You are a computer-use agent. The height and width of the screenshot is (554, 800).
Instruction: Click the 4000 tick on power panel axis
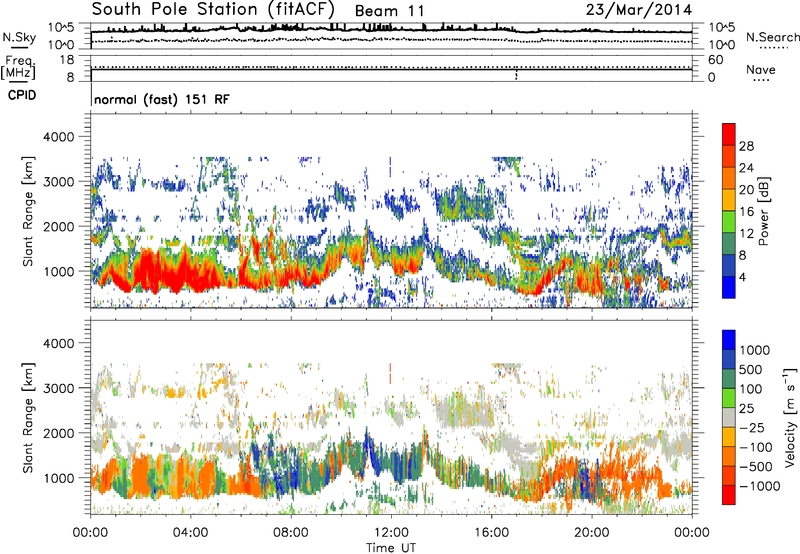point(58,137)
